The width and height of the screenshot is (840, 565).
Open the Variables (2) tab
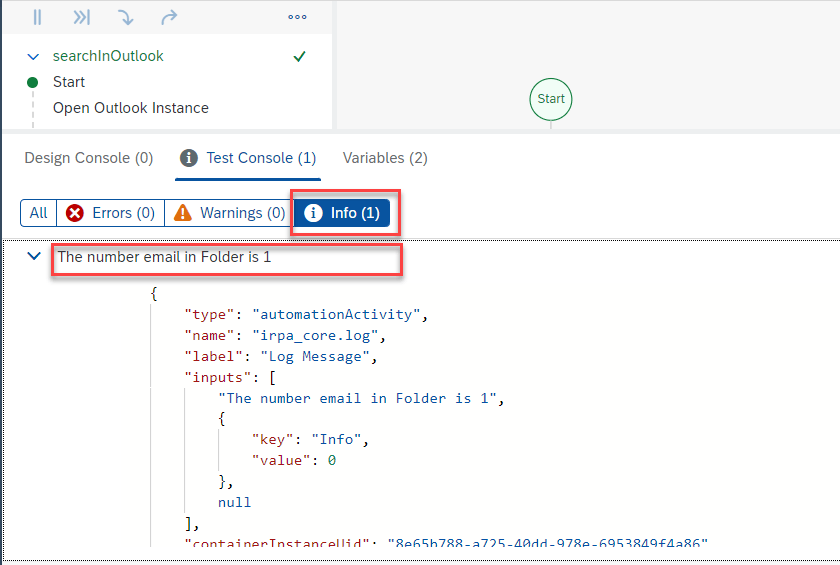(385, 158)
